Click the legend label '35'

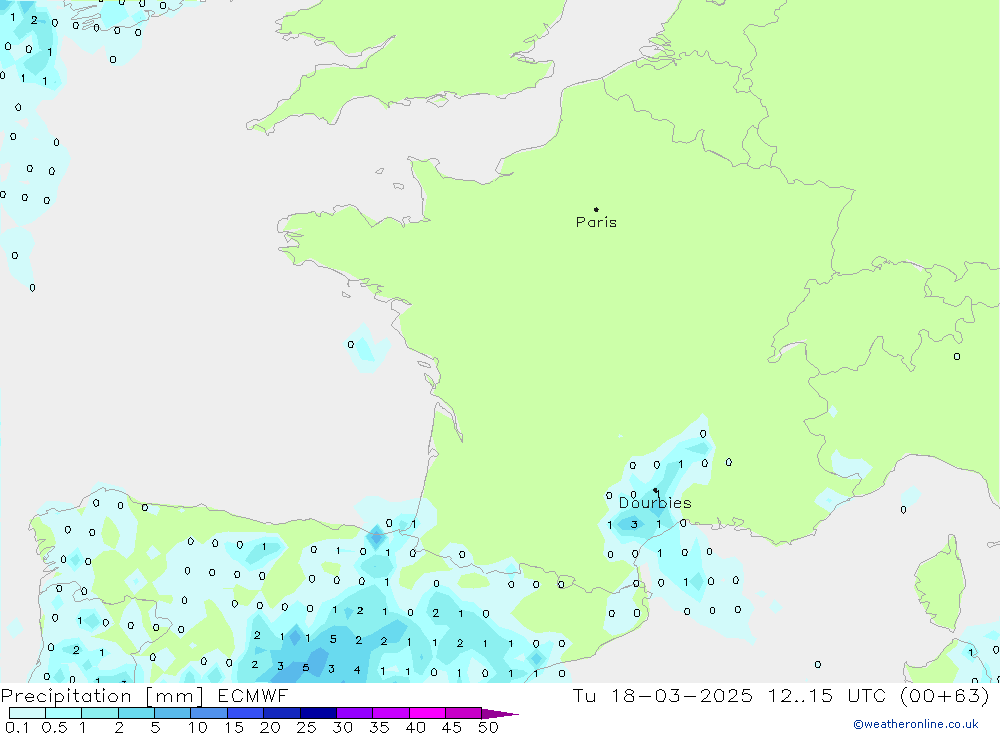click(379, 727)
